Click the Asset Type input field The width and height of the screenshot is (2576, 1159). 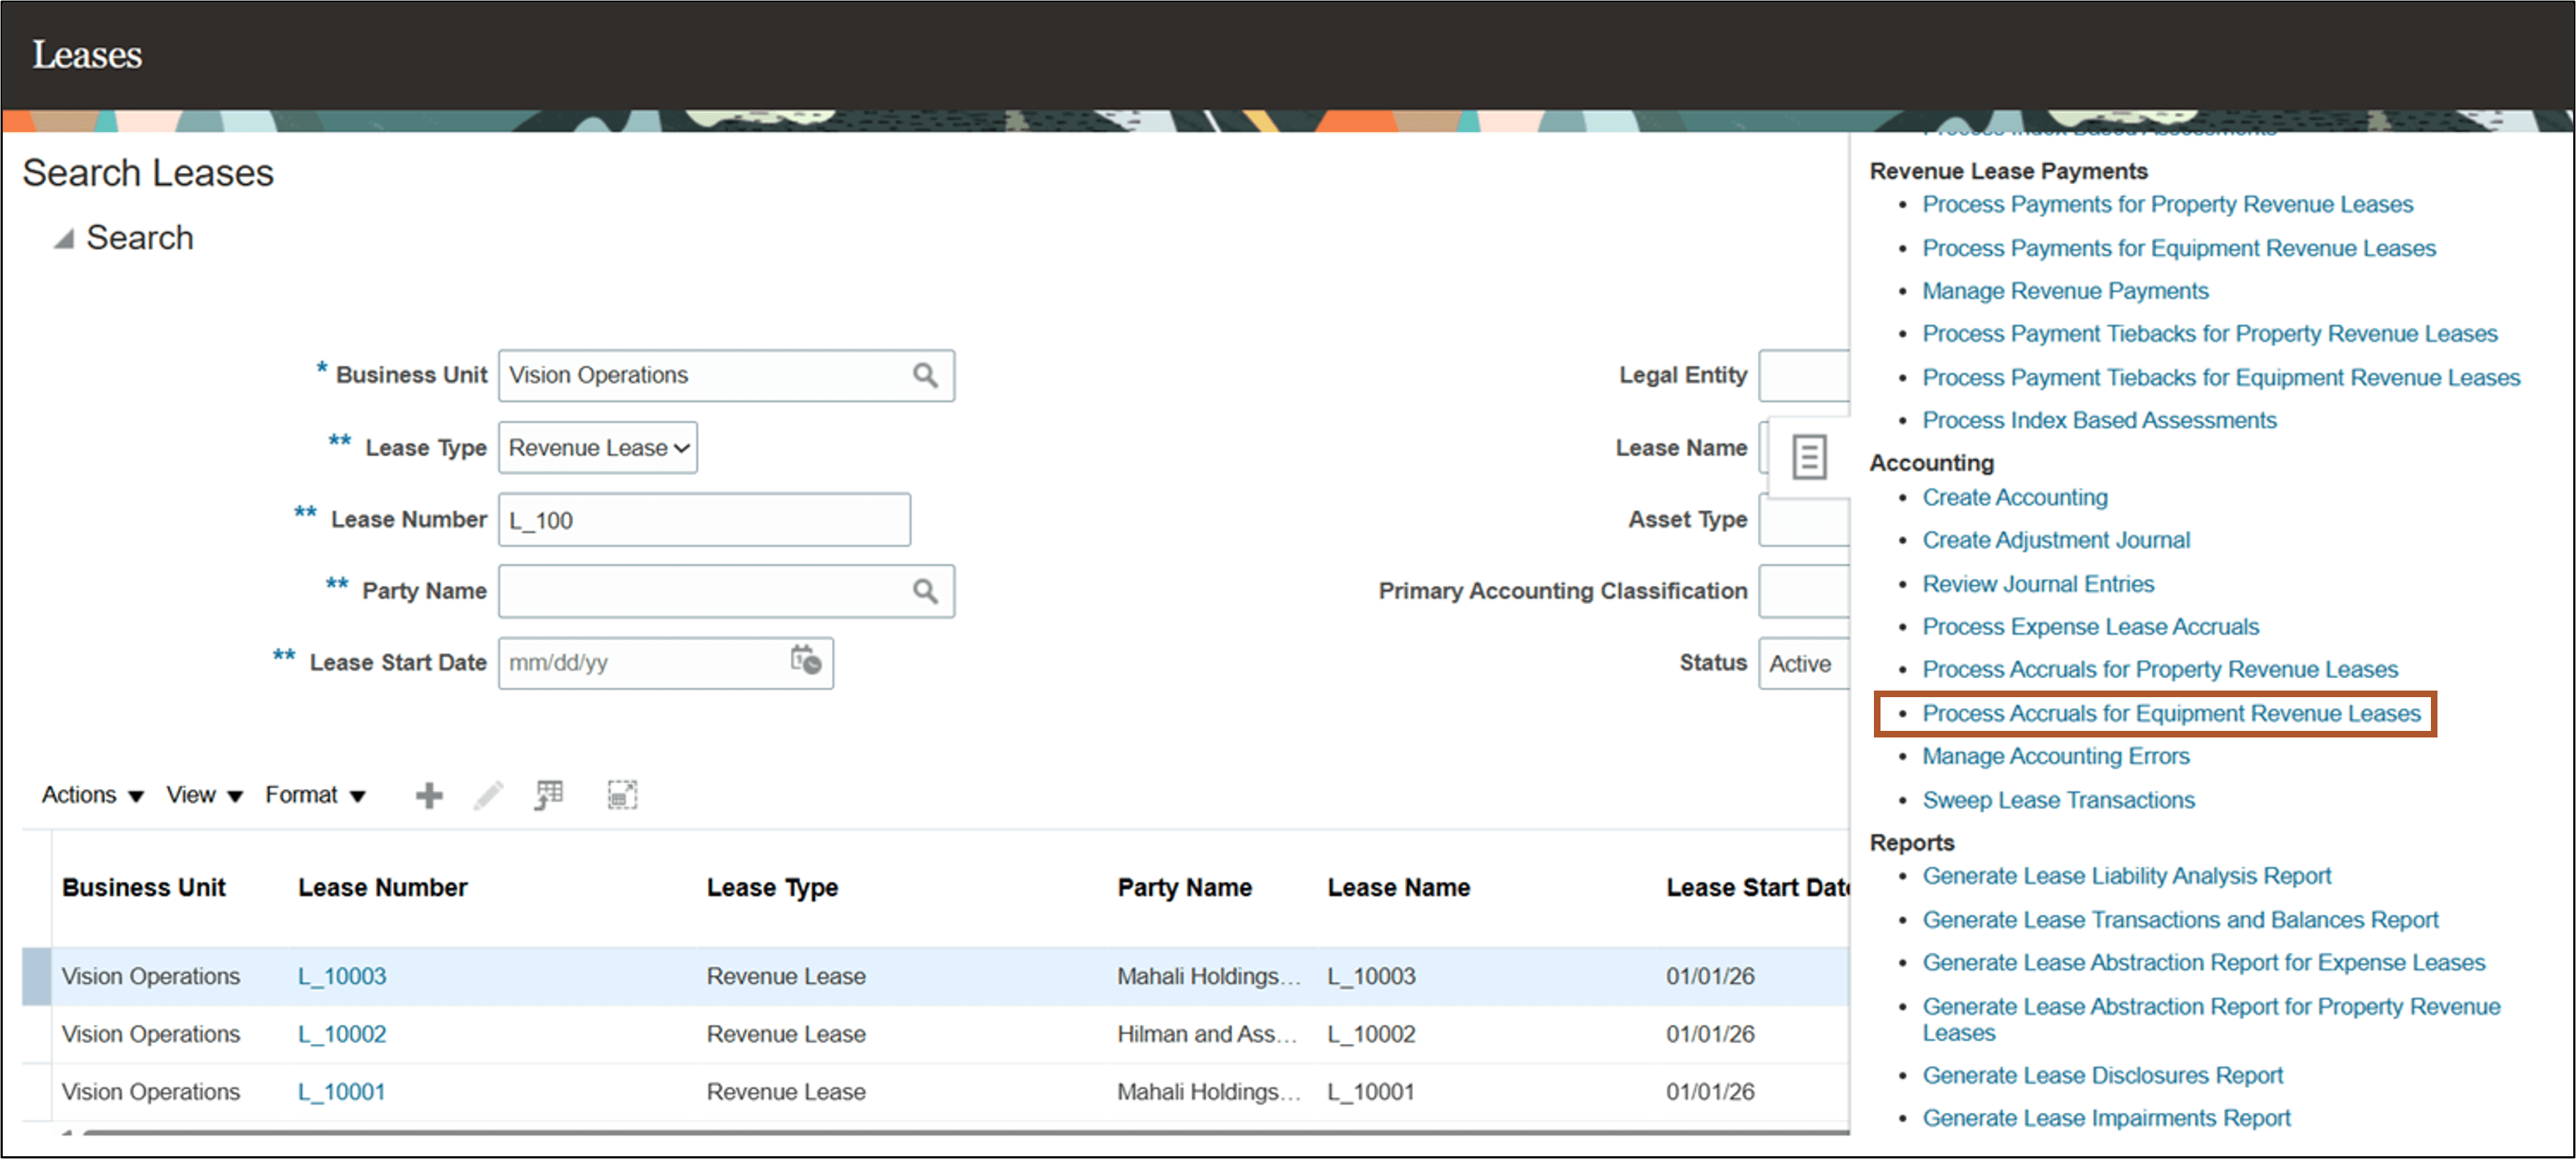point(1804,519)
